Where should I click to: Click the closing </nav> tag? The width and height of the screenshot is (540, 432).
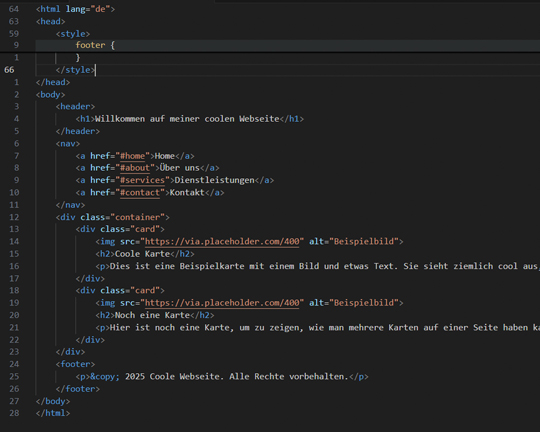pos(70,205)
